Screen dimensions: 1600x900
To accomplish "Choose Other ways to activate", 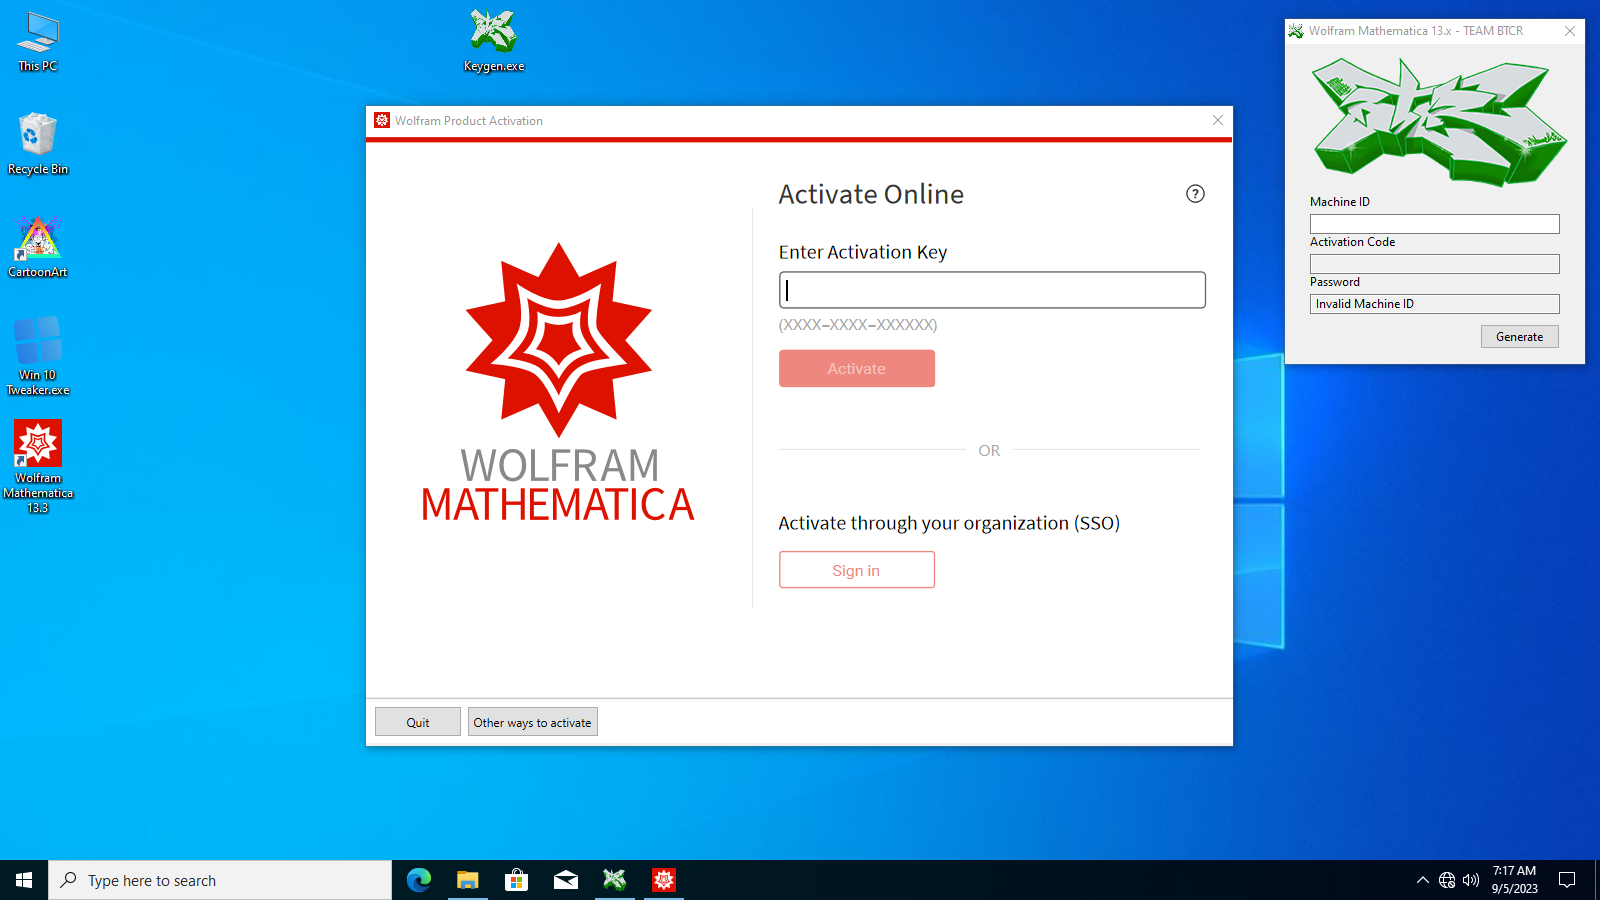I will (533, 722).
